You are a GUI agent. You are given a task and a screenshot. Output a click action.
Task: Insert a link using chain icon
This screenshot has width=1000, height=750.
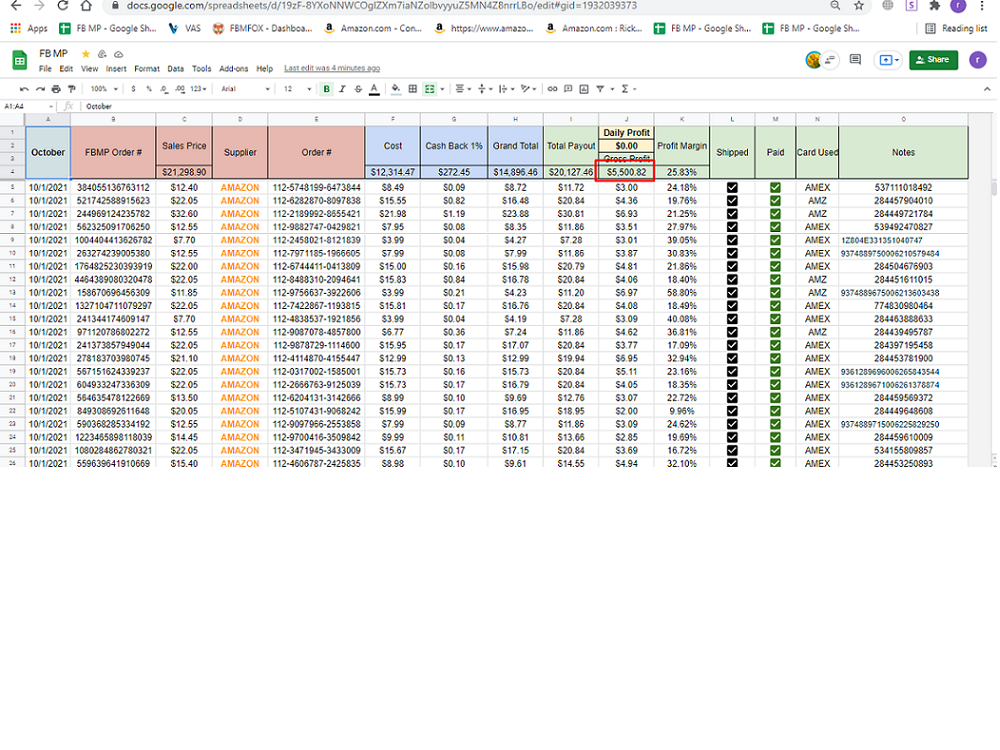552,89
